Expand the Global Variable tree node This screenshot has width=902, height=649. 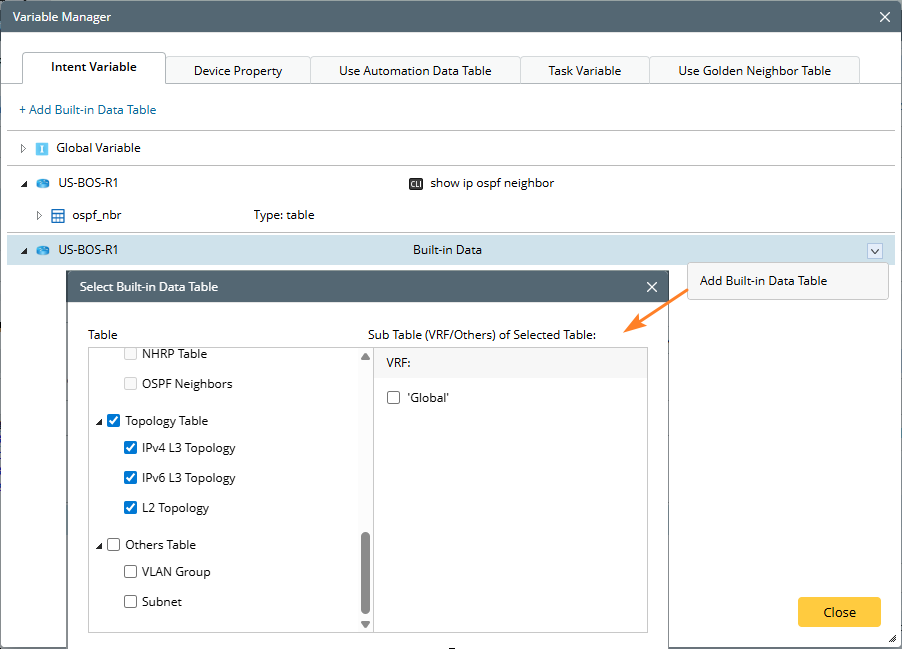click(25, 148)
